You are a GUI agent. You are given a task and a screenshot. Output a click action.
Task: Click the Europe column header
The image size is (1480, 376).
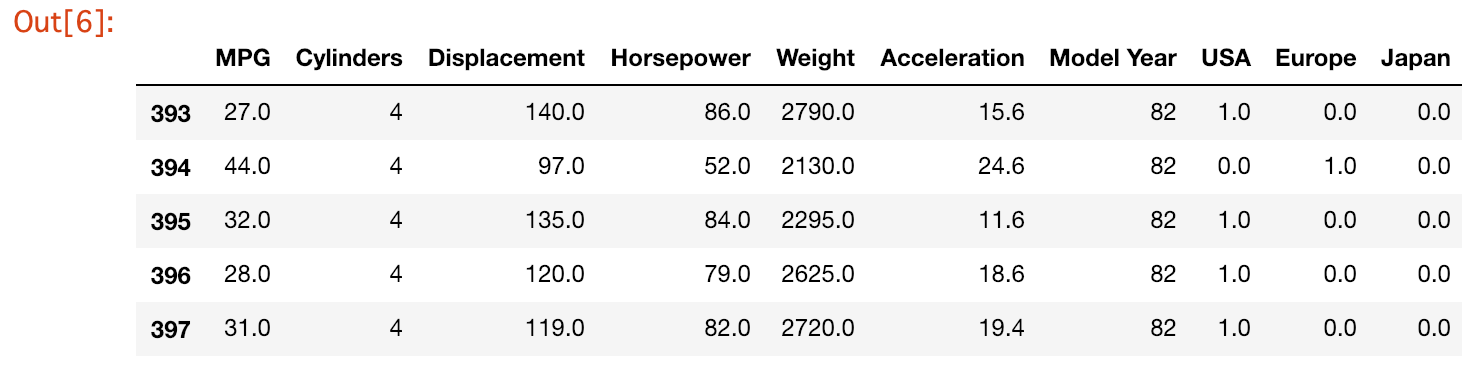pyautogui.click(x=1316, y=58)
